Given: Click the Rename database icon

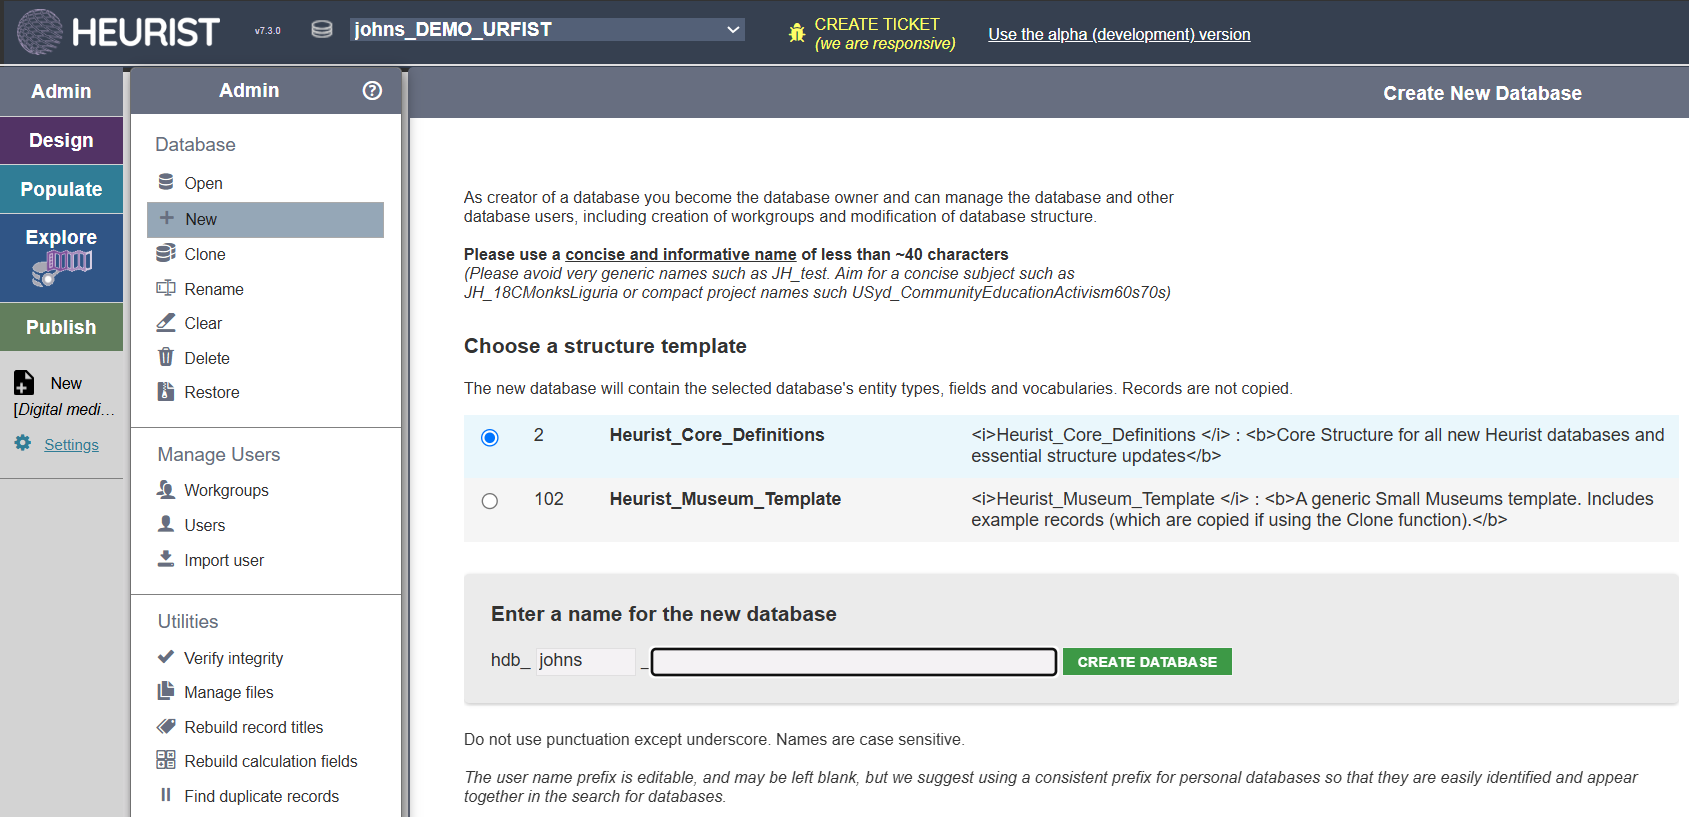Looking at the screenshot, I should pos(166,288).
